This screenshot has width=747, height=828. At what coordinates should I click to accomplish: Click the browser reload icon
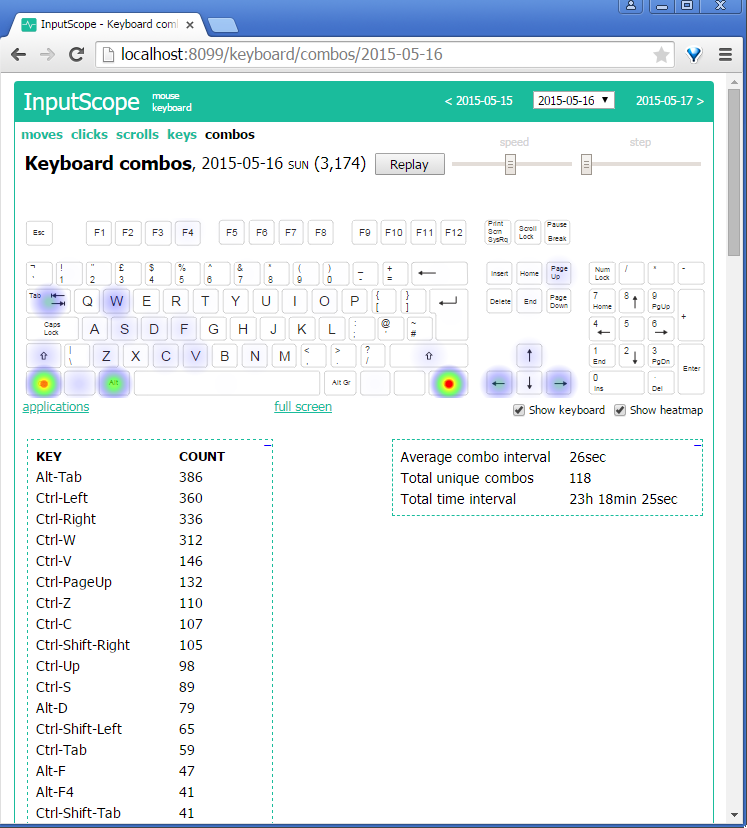76,55
